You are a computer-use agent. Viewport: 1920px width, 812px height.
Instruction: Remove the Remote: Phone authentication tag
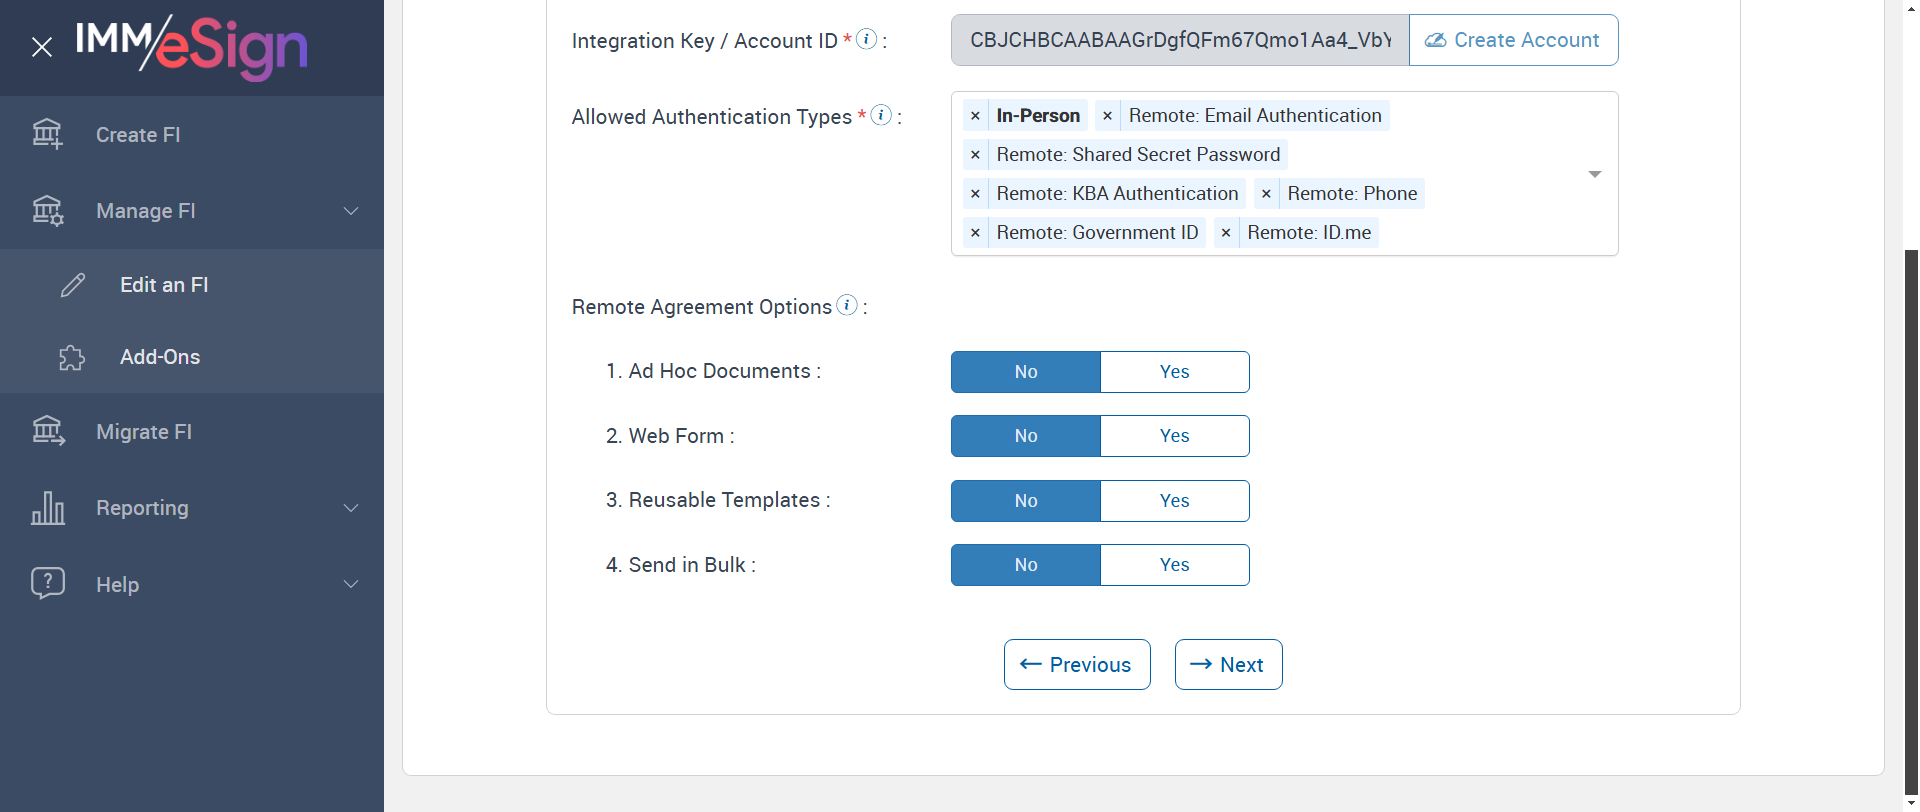pos(1266,194)
